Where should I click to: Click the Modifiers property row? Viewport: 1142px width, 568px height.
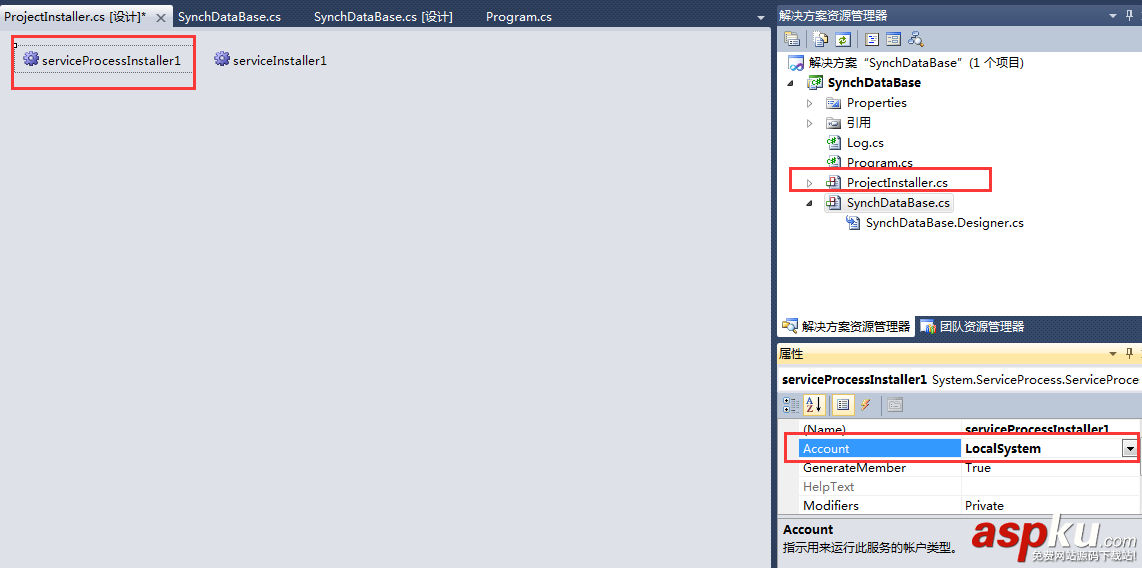[969, 505]
